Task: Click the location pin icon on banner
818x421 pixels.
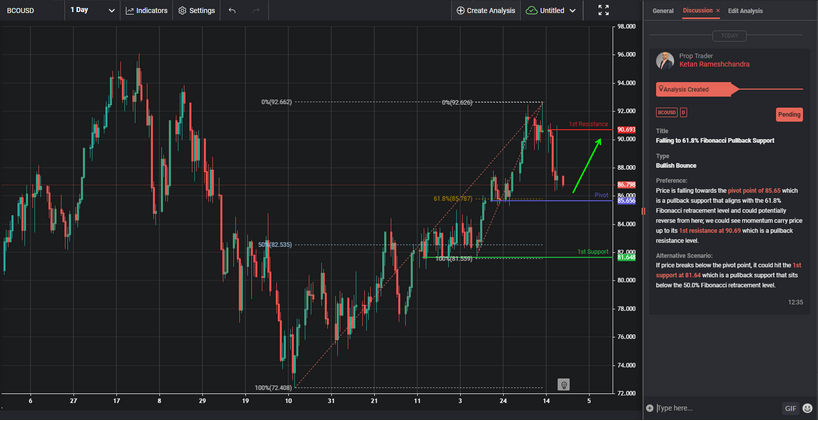Action: point(661,89)
